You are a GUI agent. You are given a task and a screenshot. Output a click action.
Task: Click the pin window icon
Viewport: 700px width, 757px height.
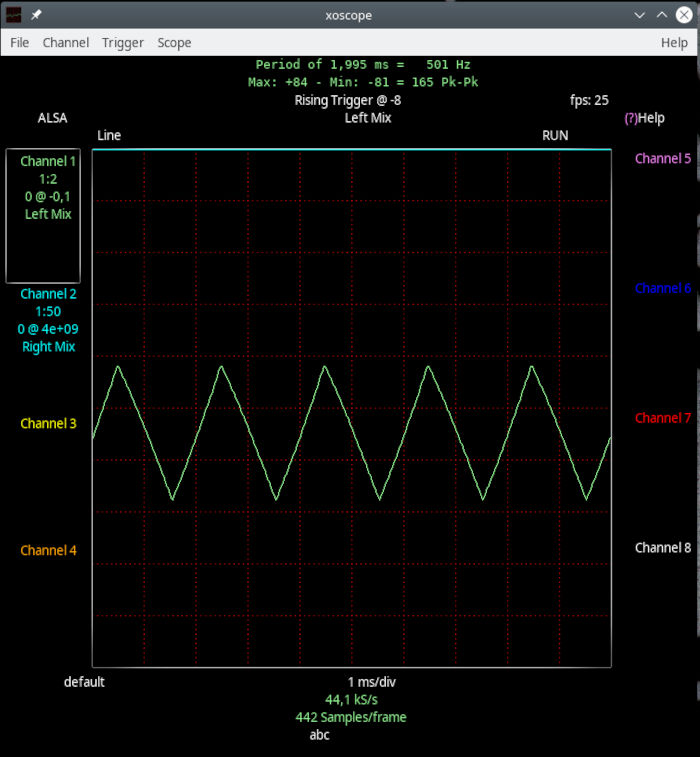coord(36,15)
